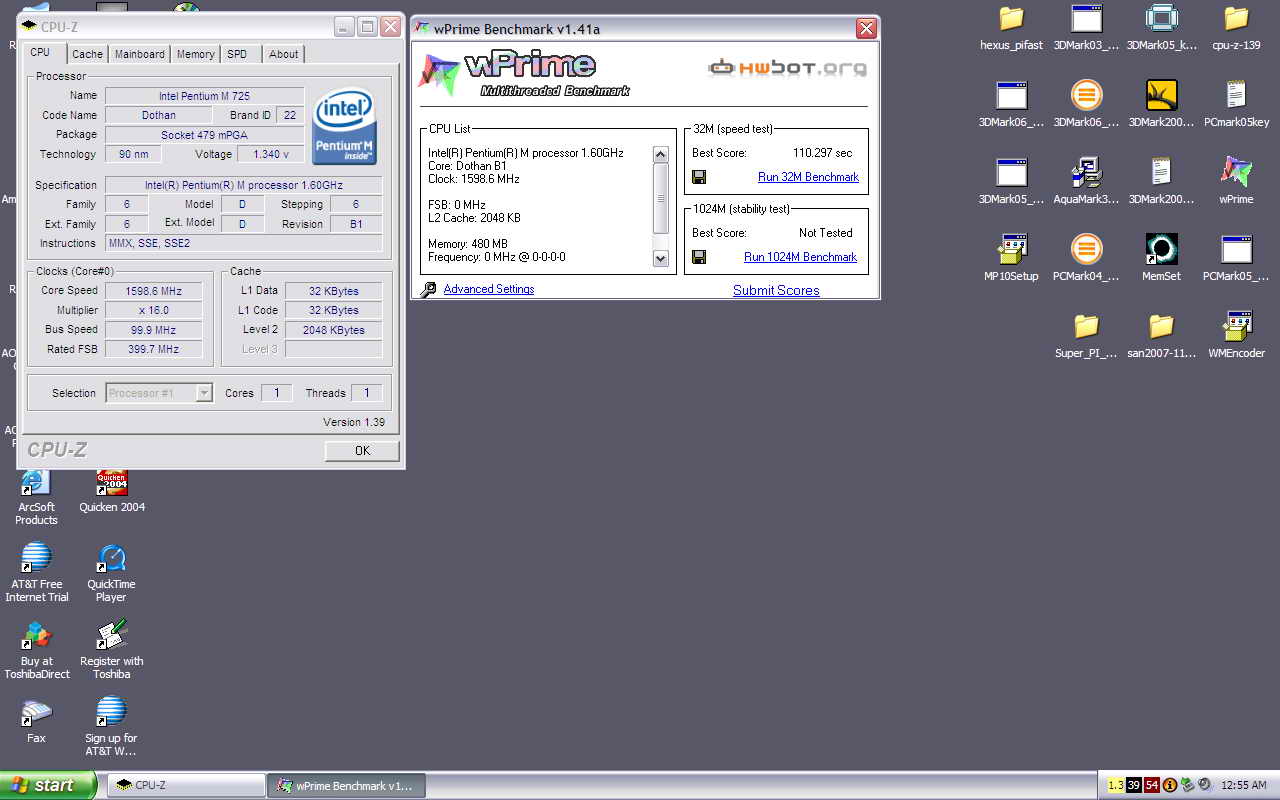Click the black 39 tray indicator

(1134, 785)
